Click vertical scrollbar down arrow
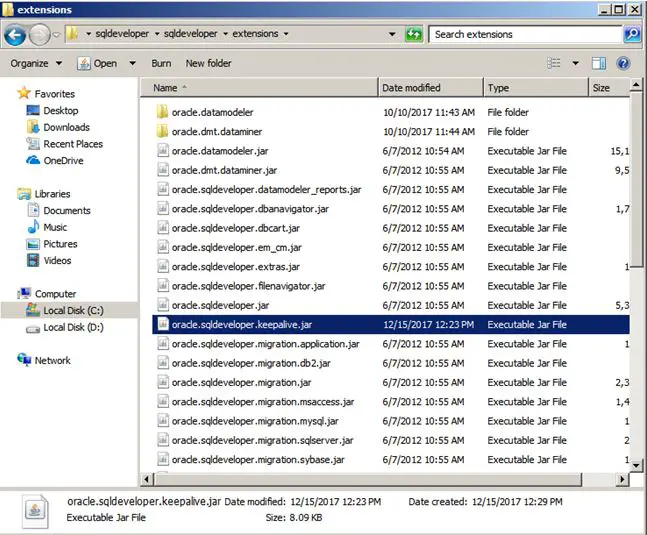 pyautogui.click(x=636, y=466)
